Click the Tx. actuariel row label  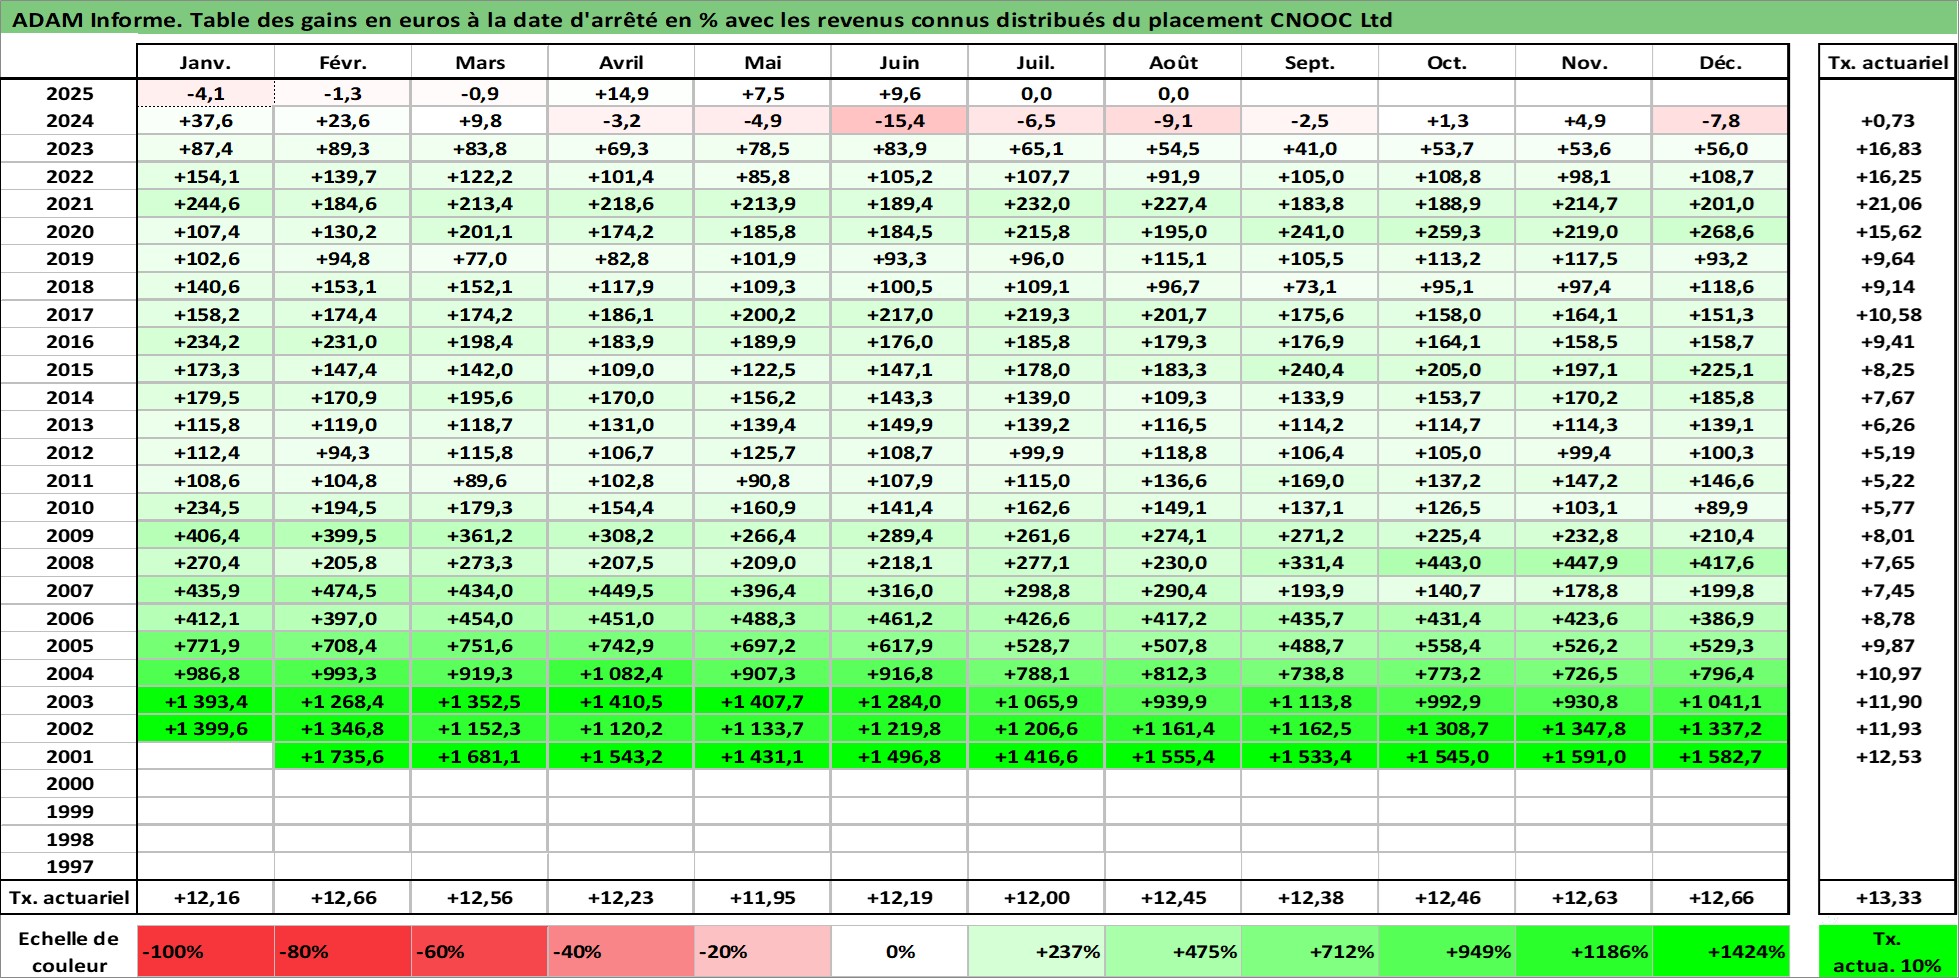(x=69, y=898)
